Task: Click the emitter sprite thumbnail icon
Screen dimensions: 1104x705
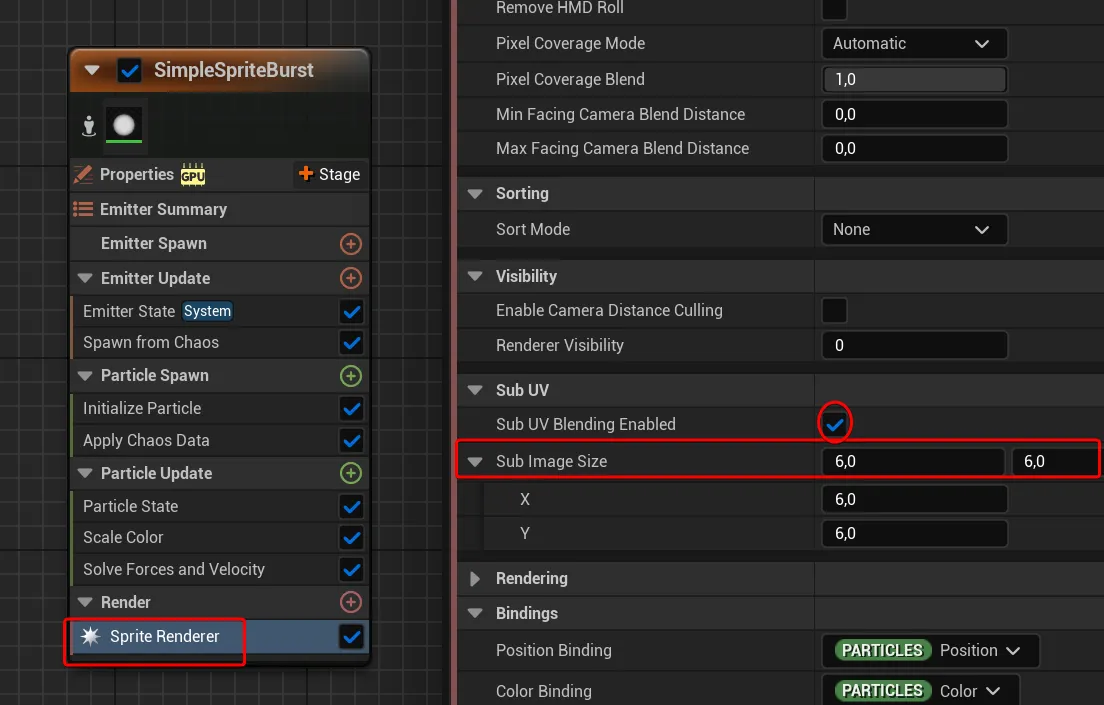Action: tap(124, 125)
